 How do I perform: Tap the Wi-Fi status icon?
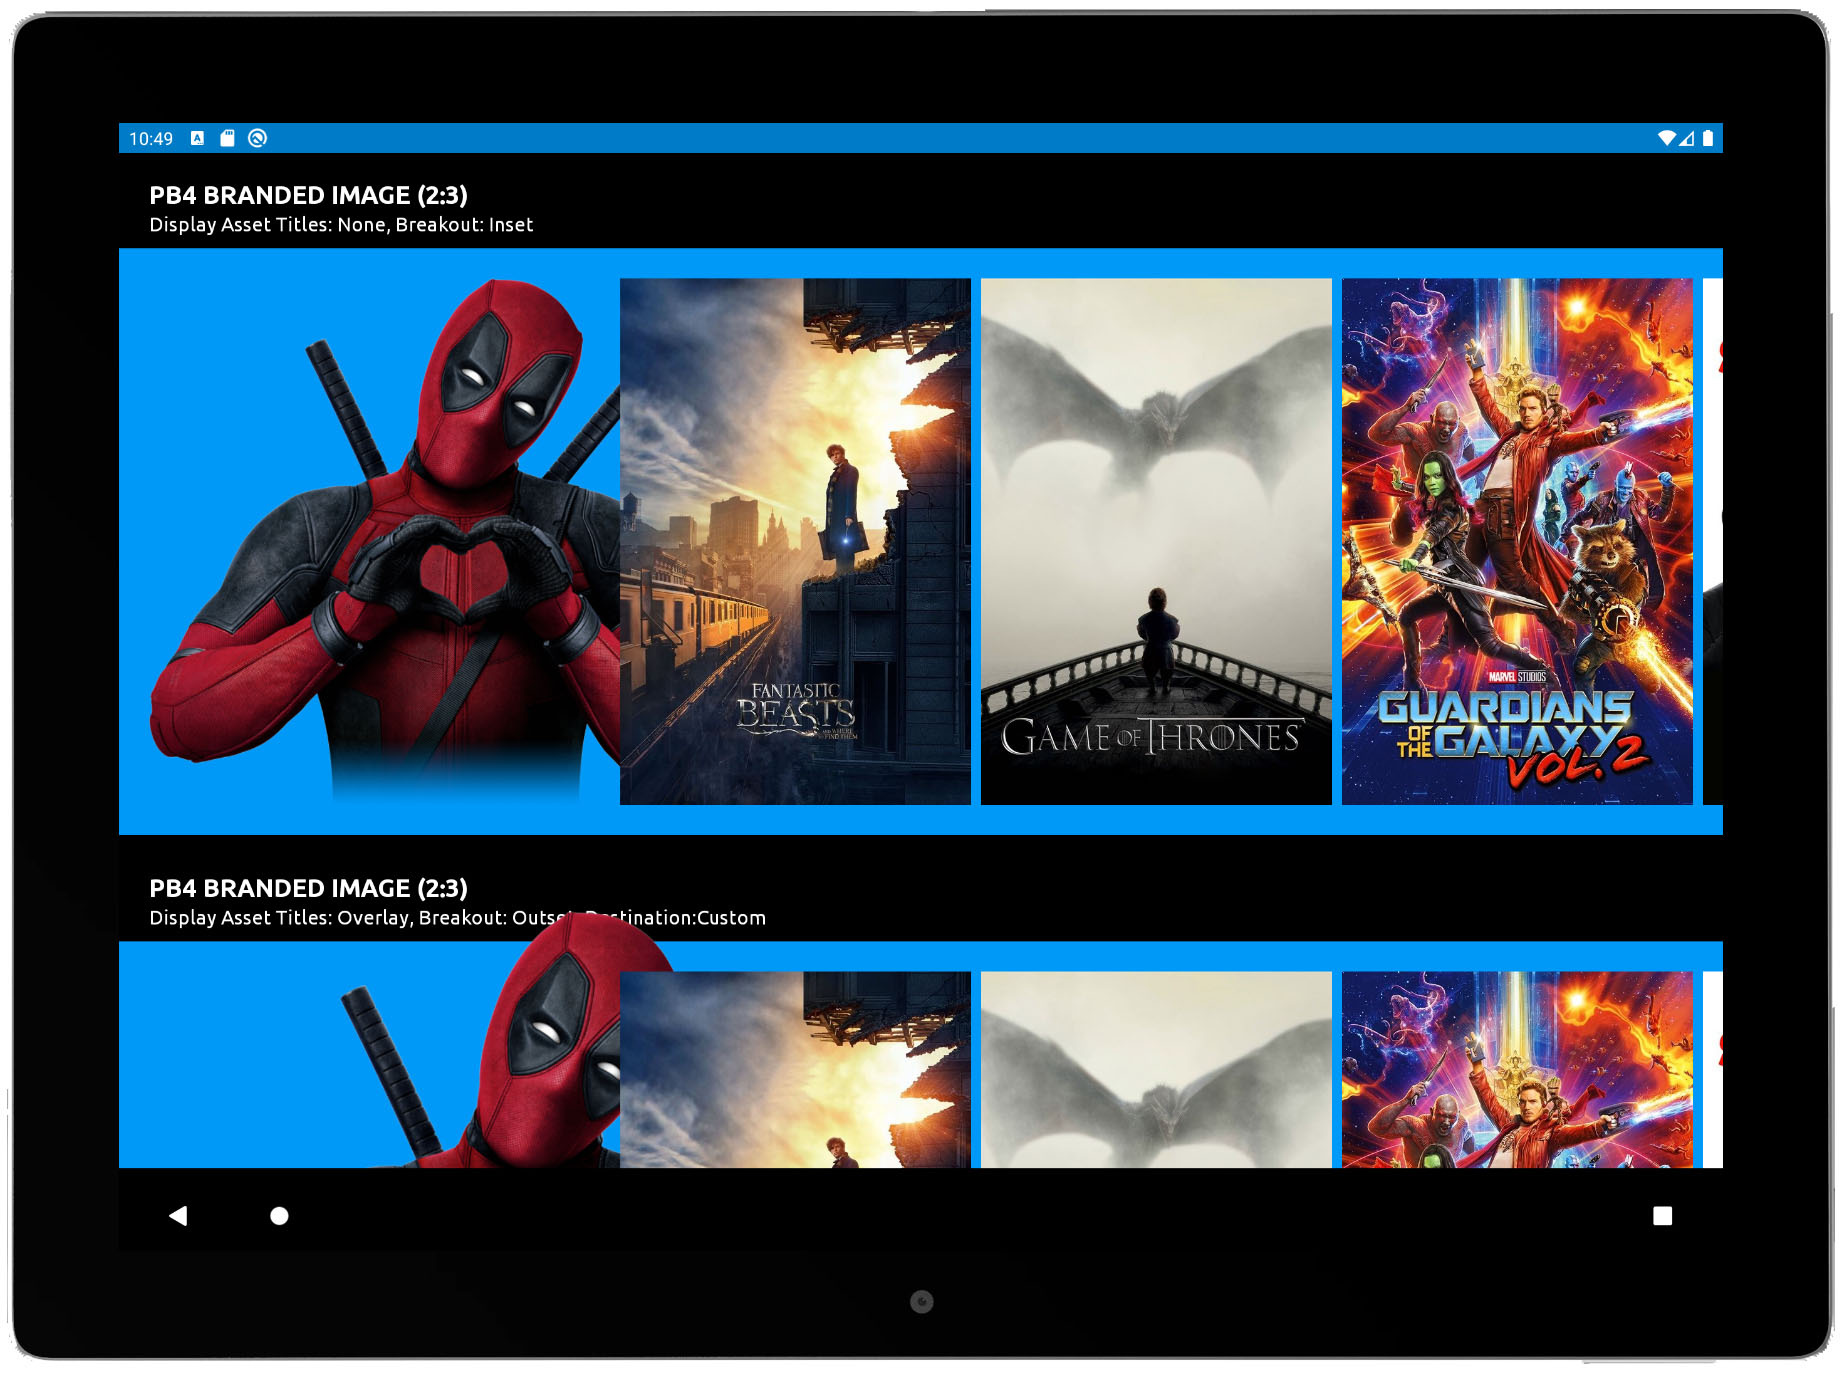1666,138
